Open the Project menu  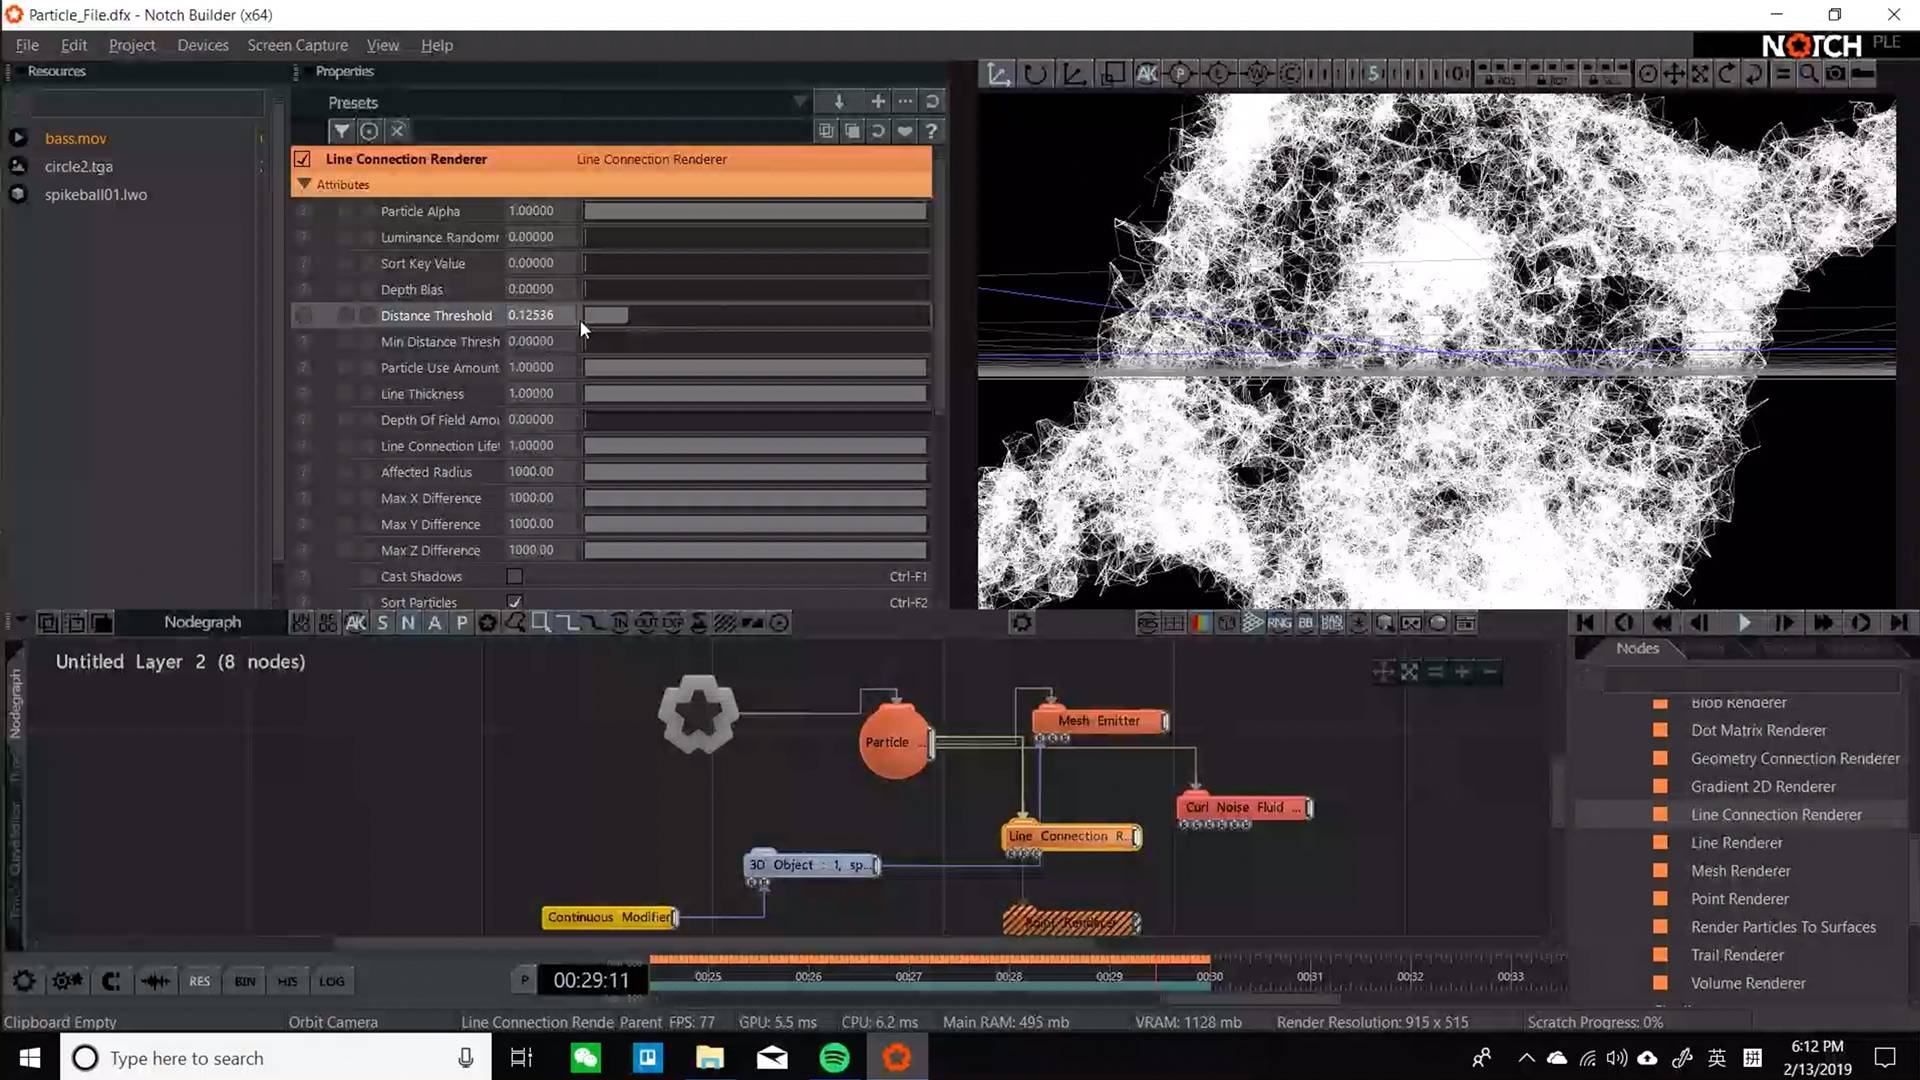132,45
